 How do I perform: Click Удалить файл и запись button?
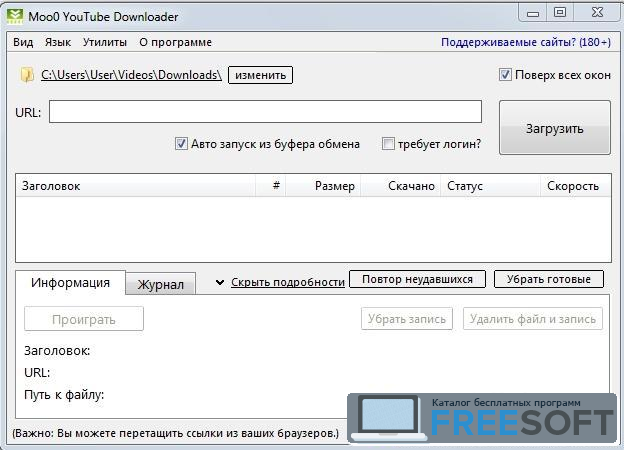coord(533,319)
